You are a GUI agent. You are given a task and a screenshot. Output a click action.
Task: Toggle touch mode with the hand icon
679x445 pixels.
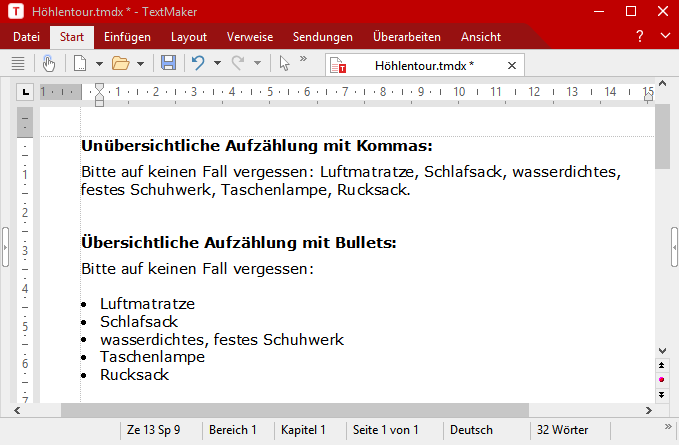[49, 63]
